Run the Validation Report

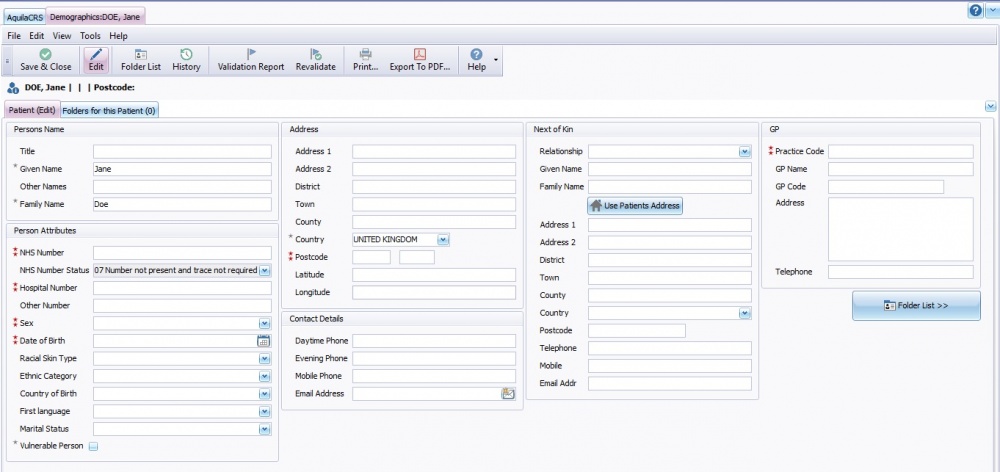point(250,60)
